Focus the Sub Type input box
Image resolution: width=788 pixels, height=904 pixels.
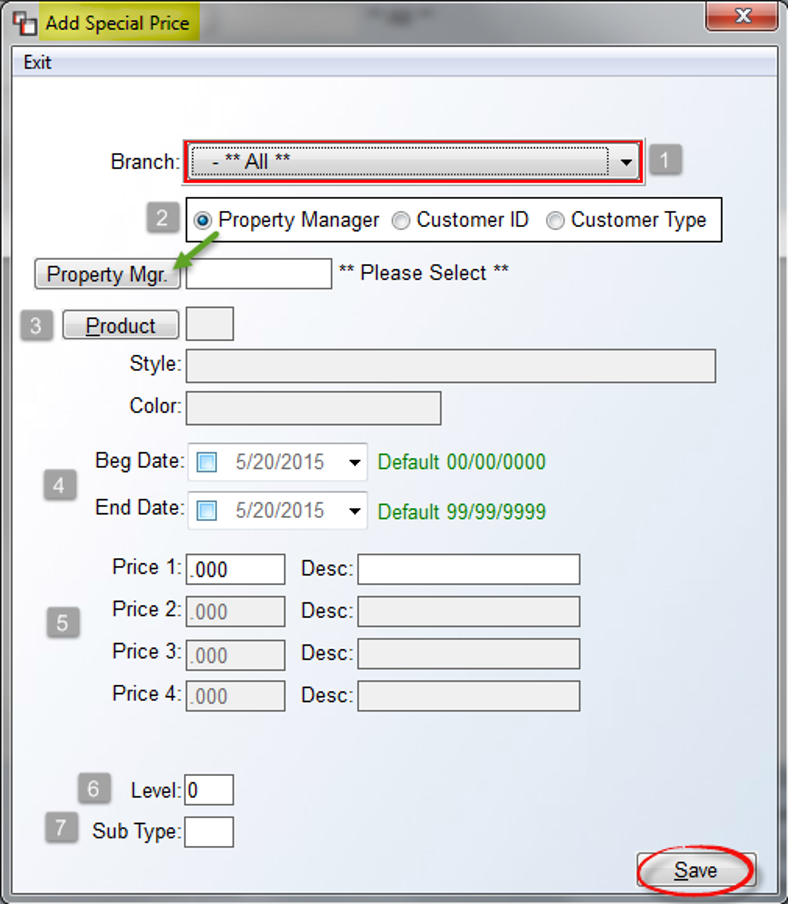pyautogui.click(x=209, y=832)
